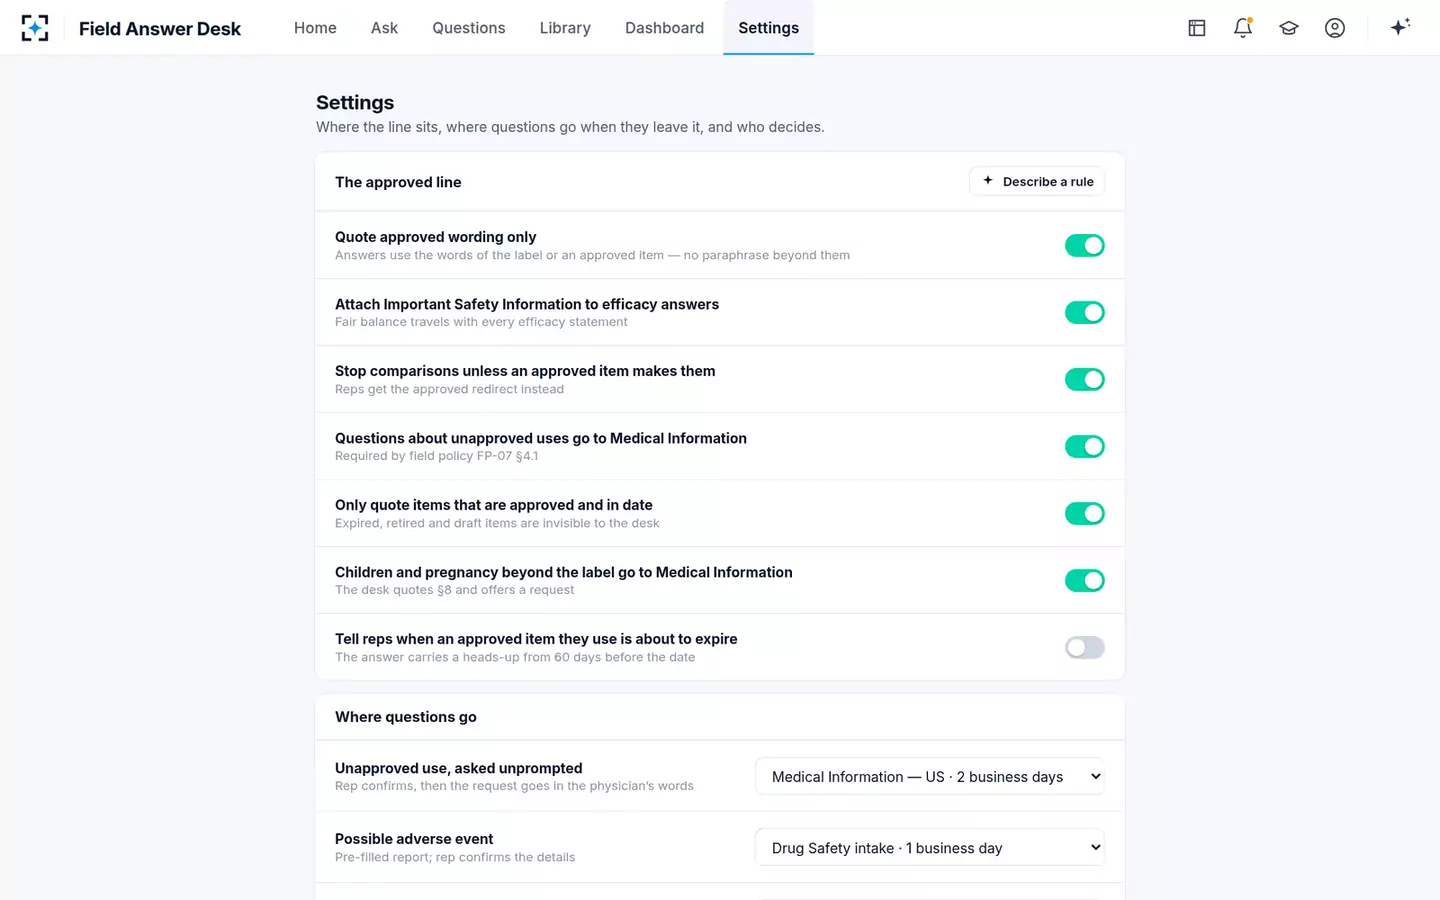The width and height of the screenshot is (1440, 900).
Task: Click the "Where questions go" section heading
Action: [406, 717]
